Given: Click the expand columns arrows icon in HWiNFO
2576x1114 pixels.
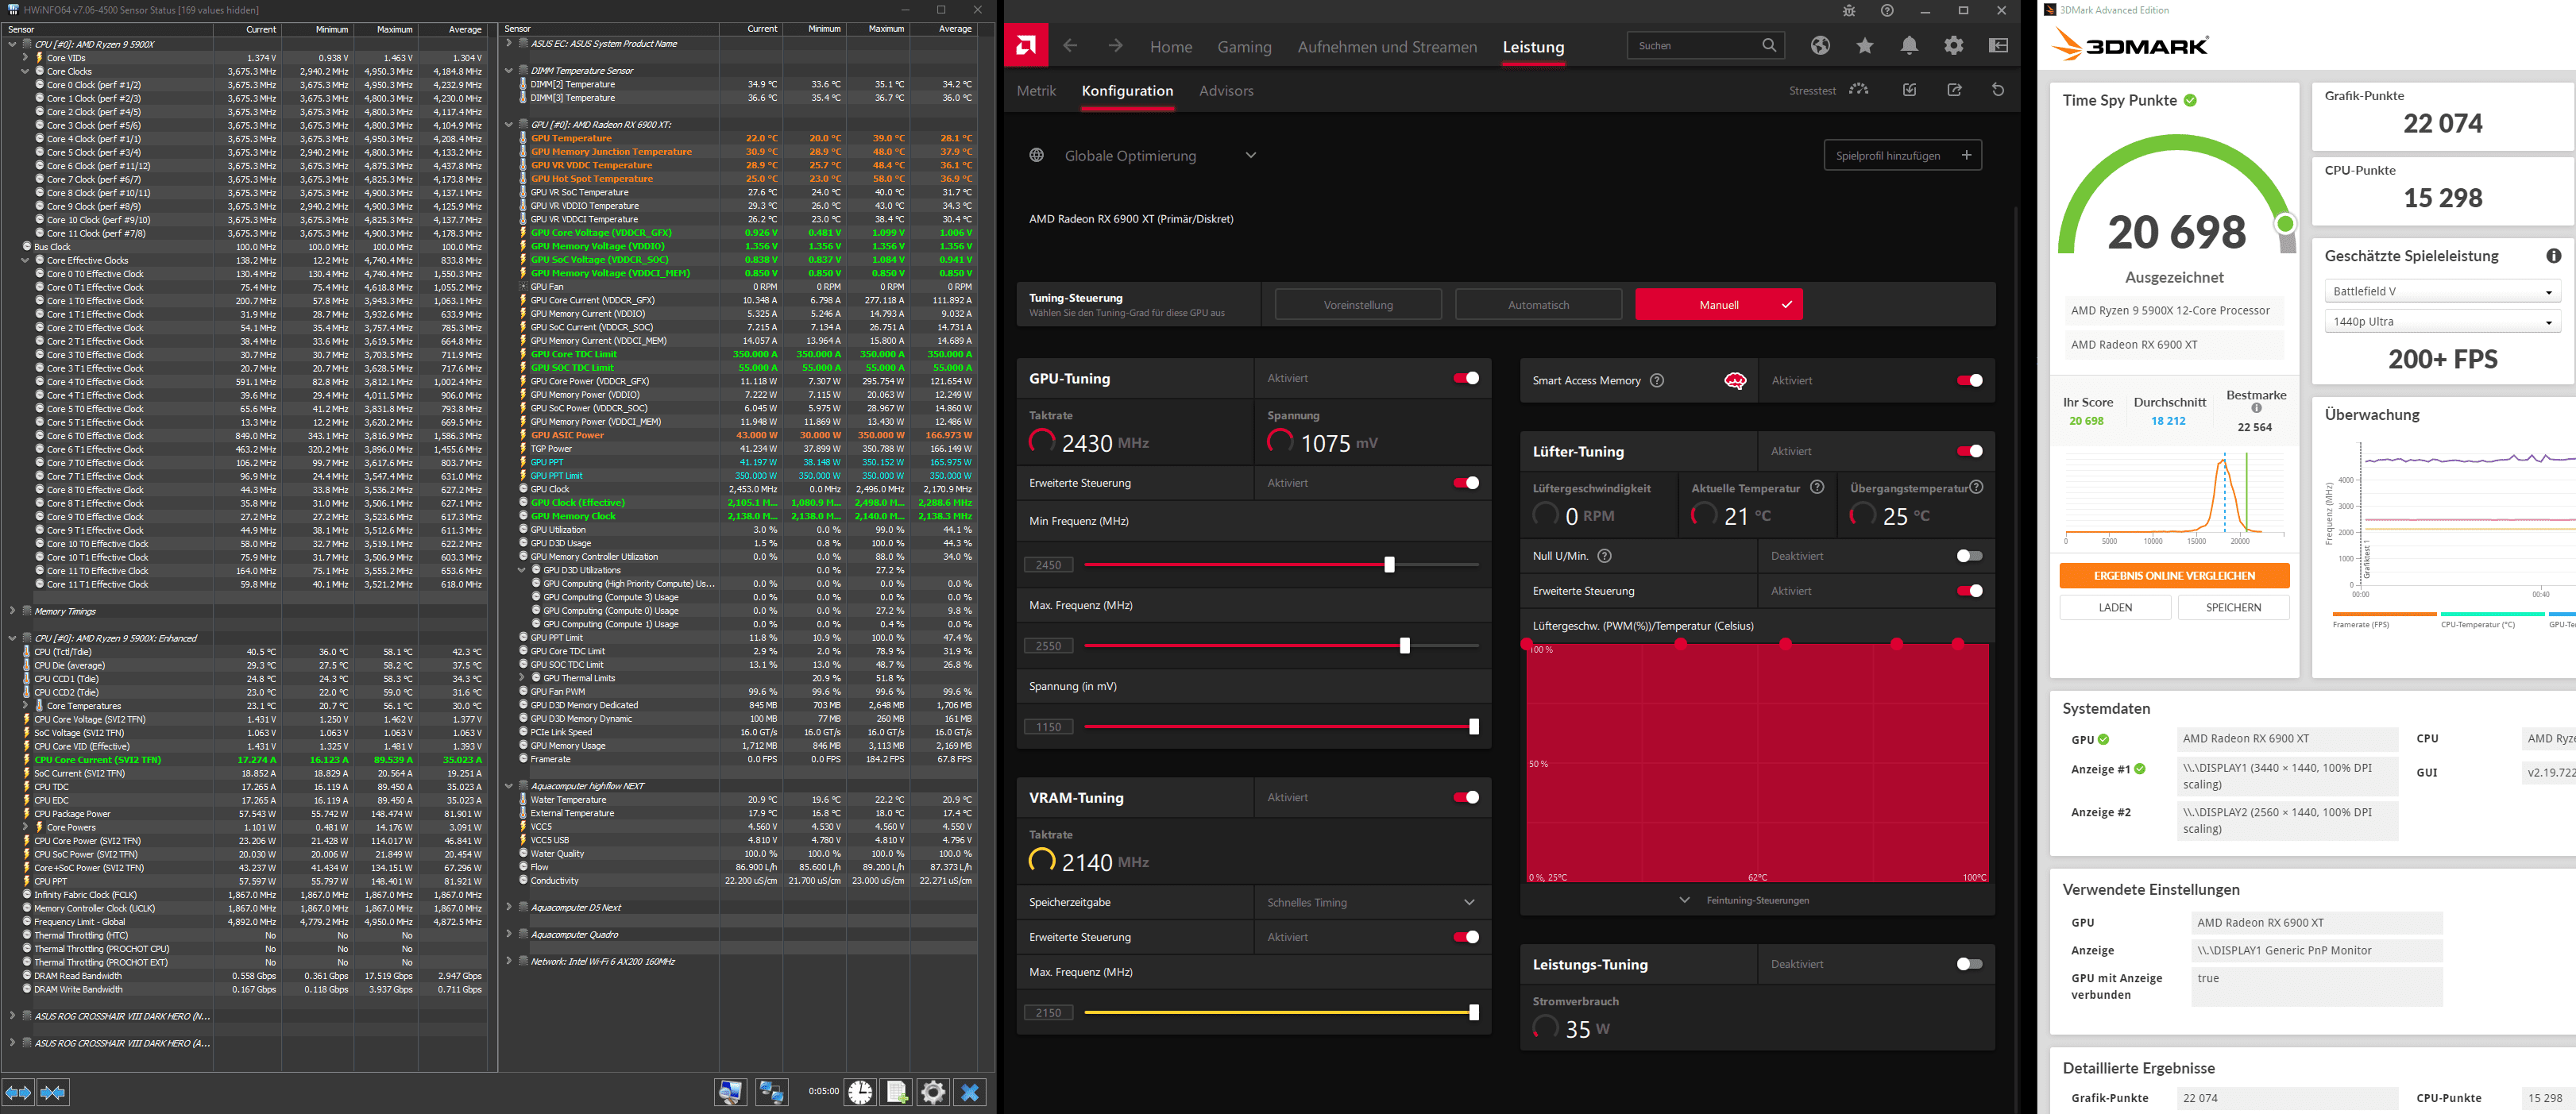Looking at the screenshot, I should 18,1092.
